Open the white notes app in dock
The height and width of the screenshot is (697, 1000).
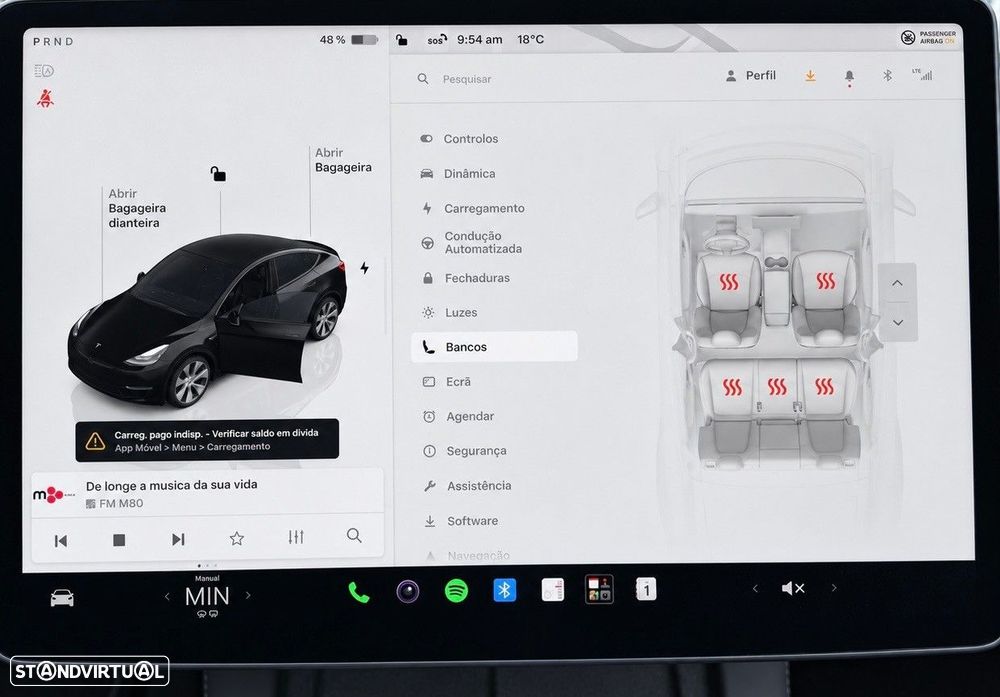click(x=552, y=590)
